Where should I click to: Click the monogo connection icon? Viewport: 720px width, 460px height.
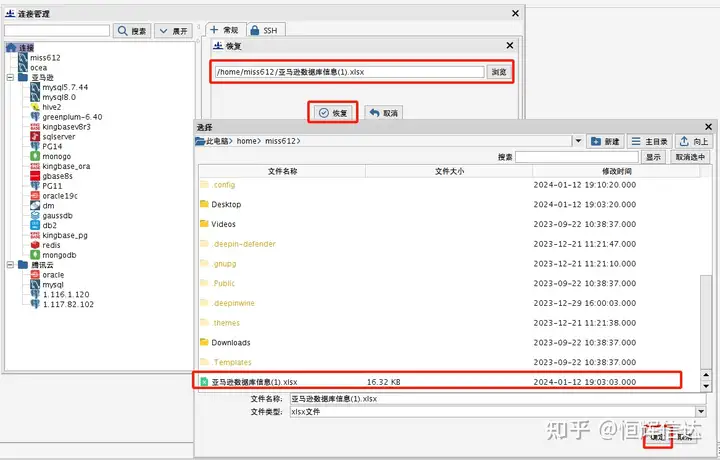[35, 157]
